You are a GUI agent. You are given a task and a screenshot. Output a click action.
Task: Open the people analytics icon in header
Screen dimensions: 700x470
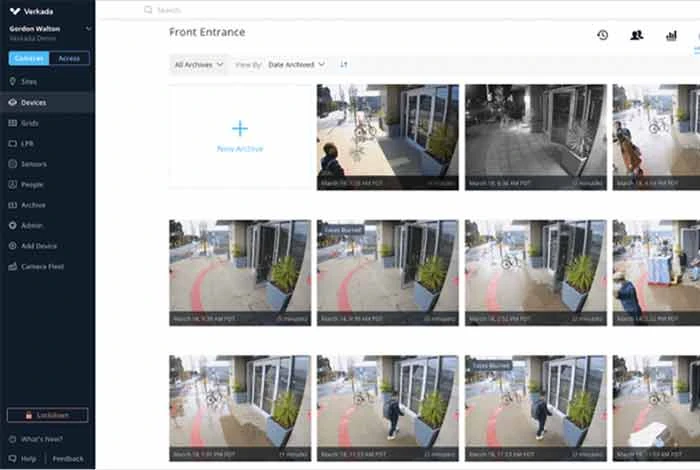(x=637, y=35)
